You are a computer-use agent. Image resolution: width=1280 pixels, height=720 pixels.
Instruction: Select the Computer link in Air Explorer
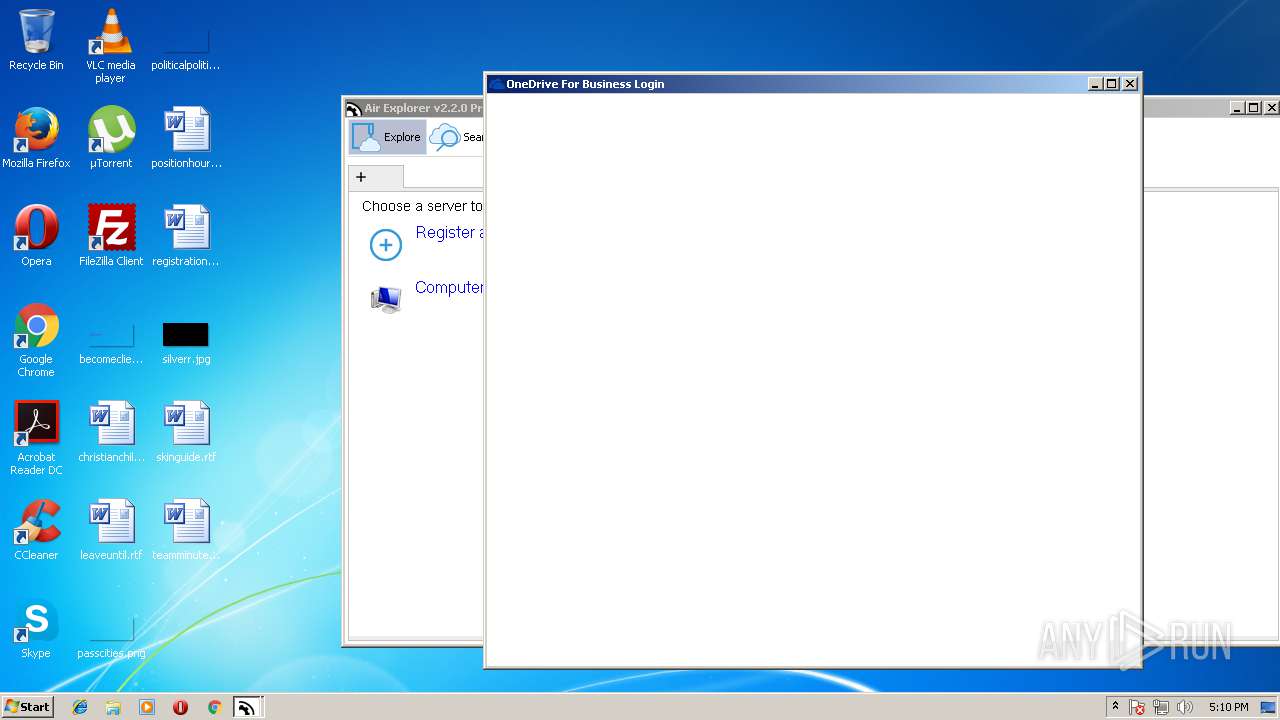(449, 287)
